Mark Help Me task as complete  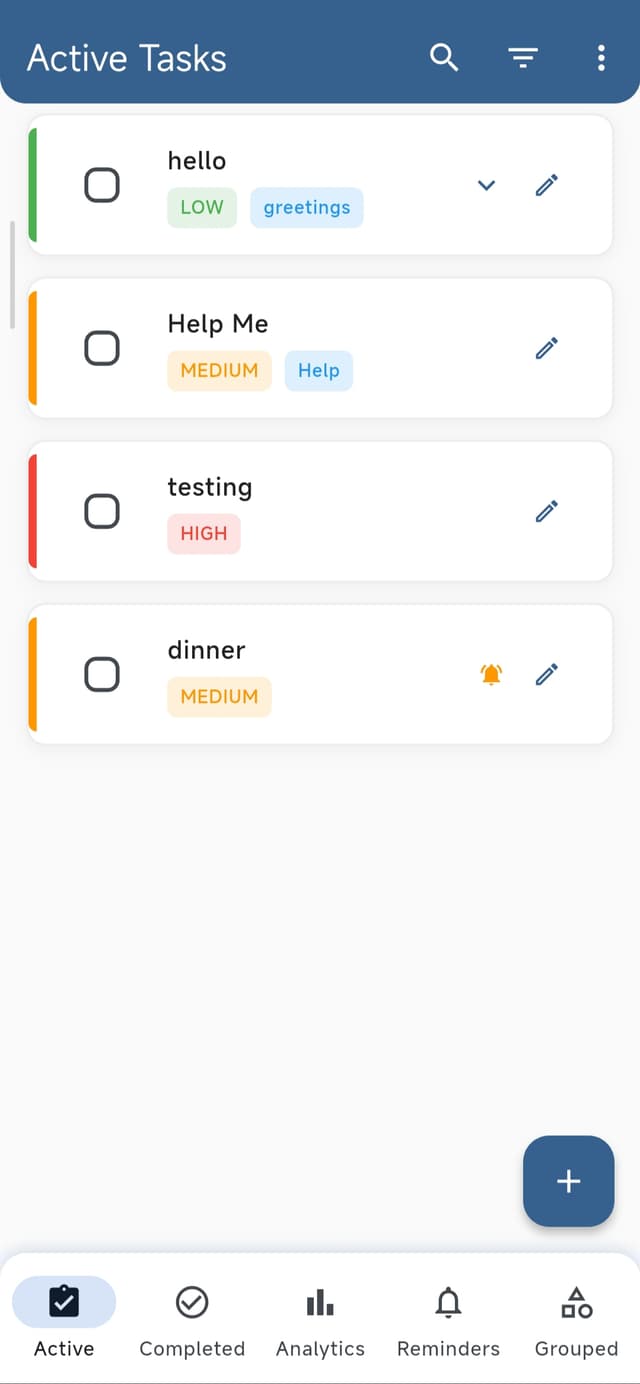click(102, 348)
